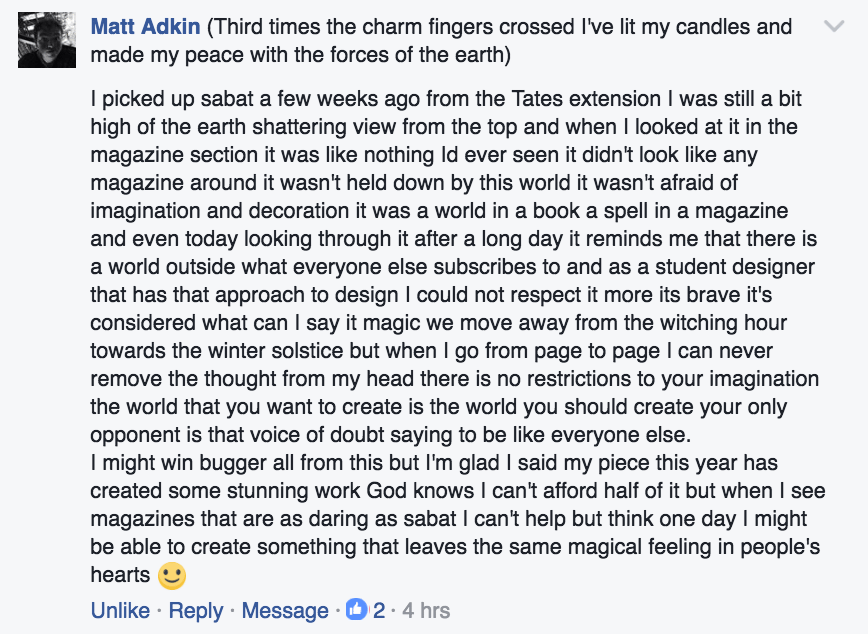Click the smiley face emoji

173,575
